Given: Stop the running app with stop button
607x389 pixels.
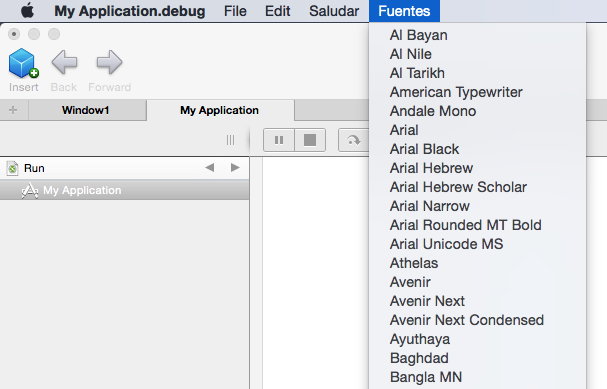Looking at the screenshot, I should (x=310, y=140).
